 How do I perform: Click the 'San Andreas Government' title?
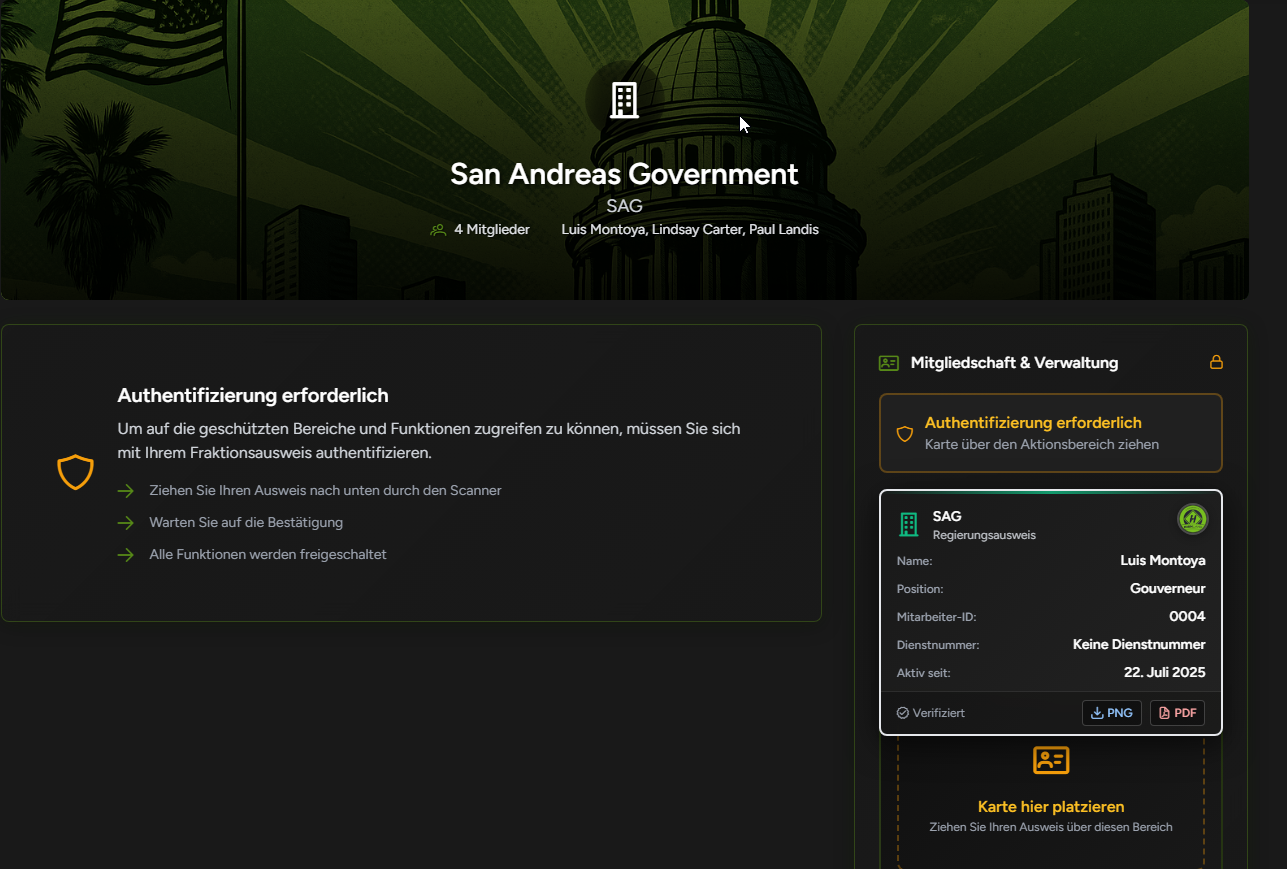pos(624,174)
